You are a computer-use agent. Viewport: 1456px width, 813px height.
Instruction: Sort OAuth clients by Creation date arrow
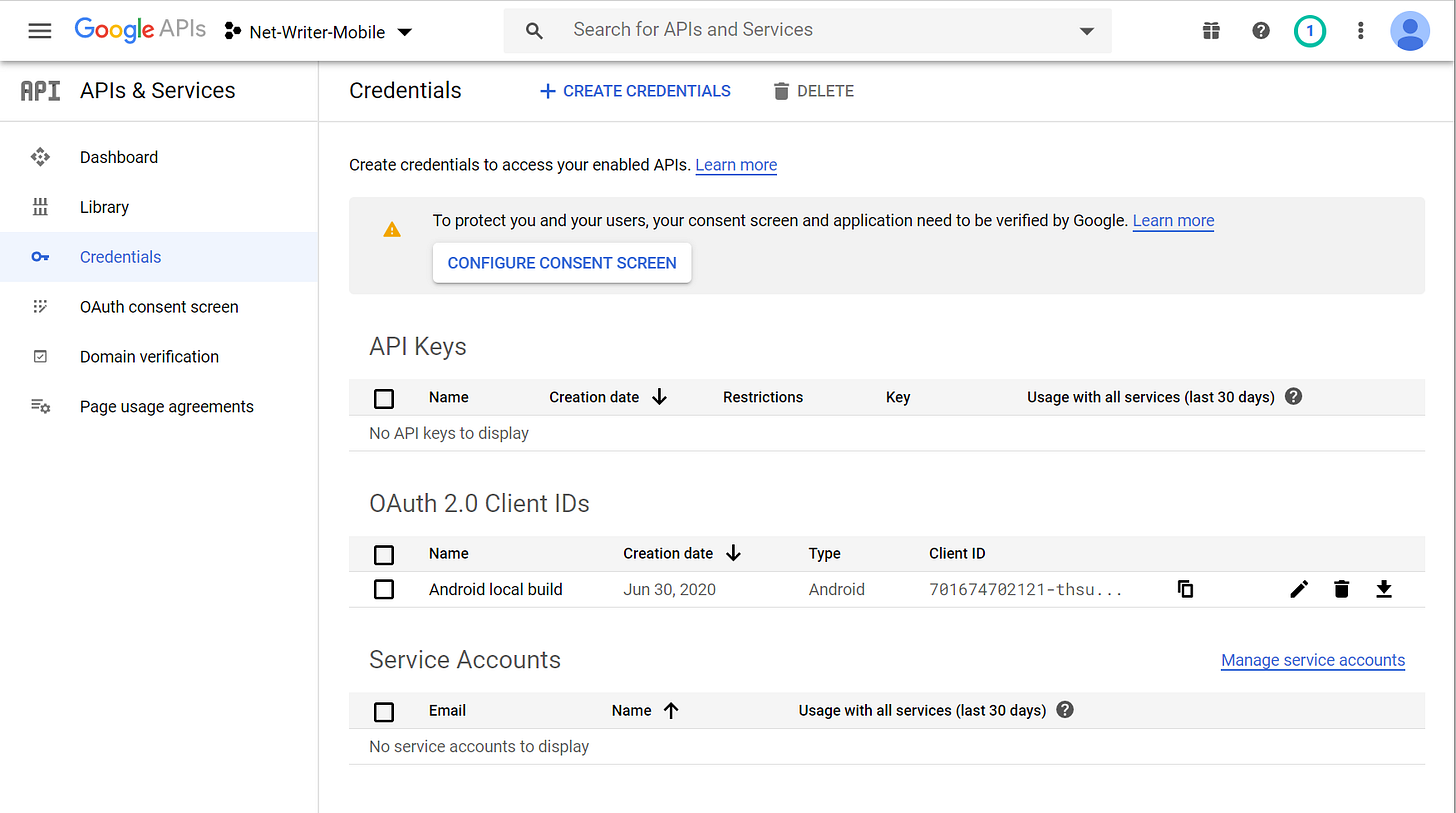tap(733, 553)
